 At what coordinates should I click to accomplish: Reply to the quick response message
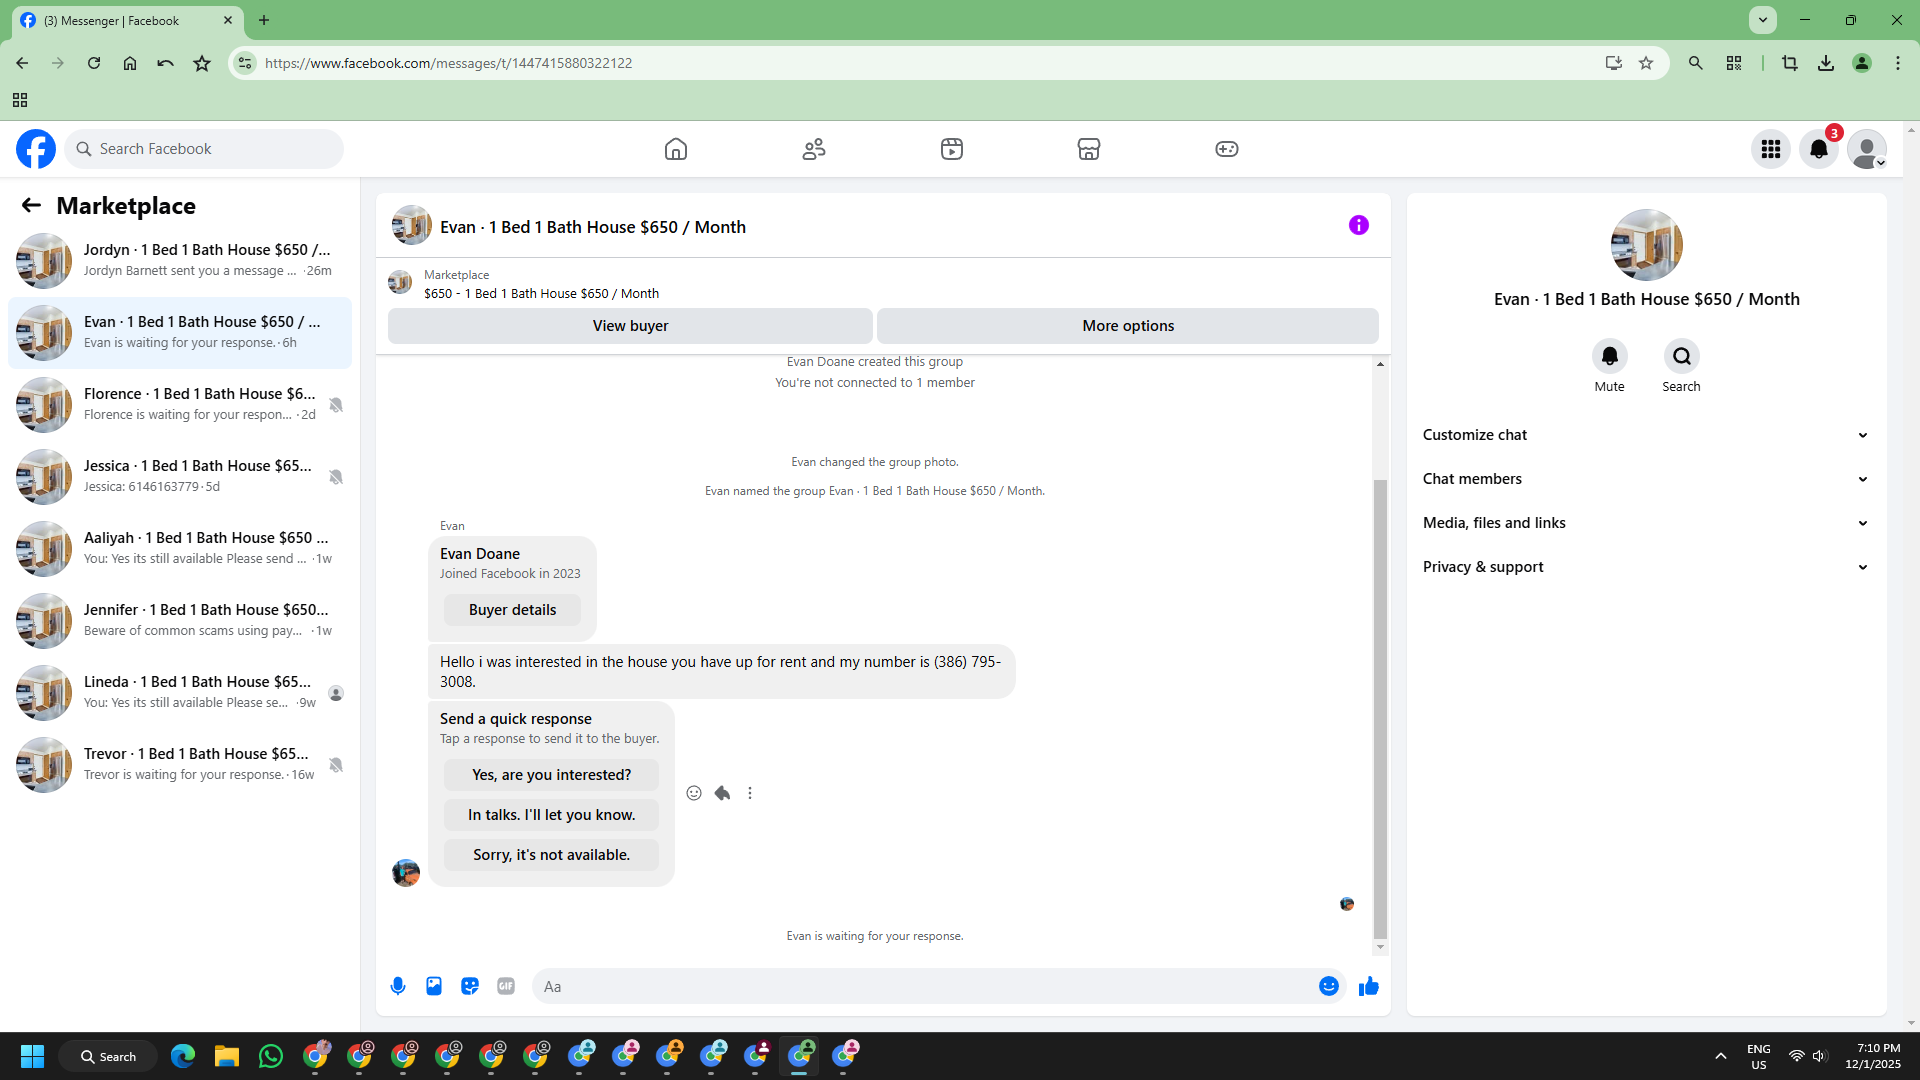point(722,793)
